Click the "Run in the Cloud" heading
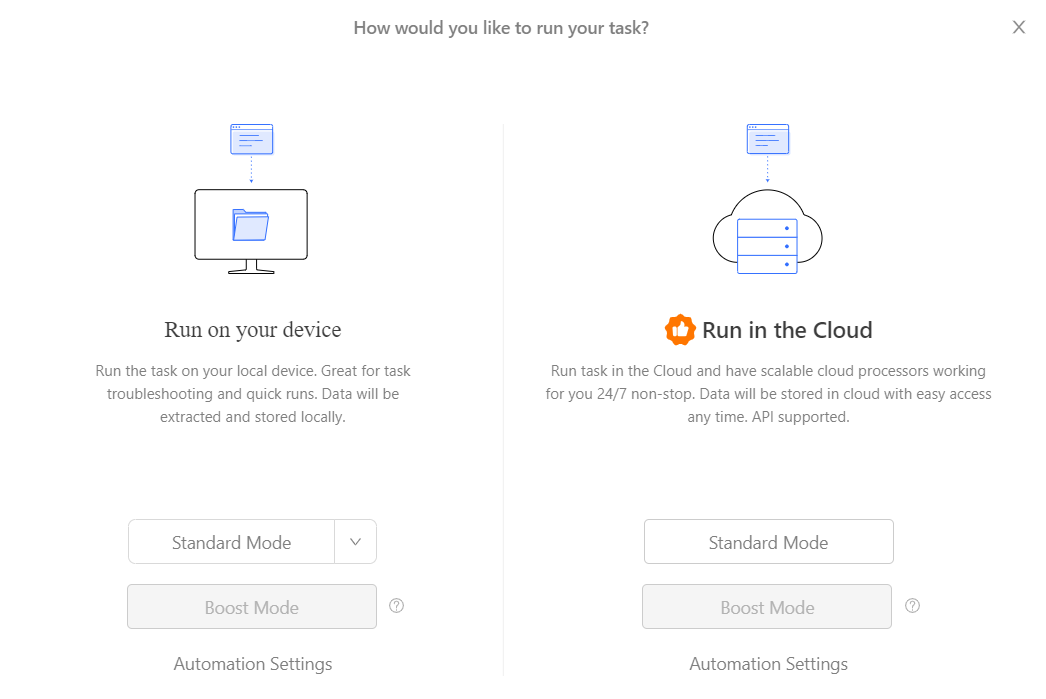The image size is (1046, 699). coord(787,330)
